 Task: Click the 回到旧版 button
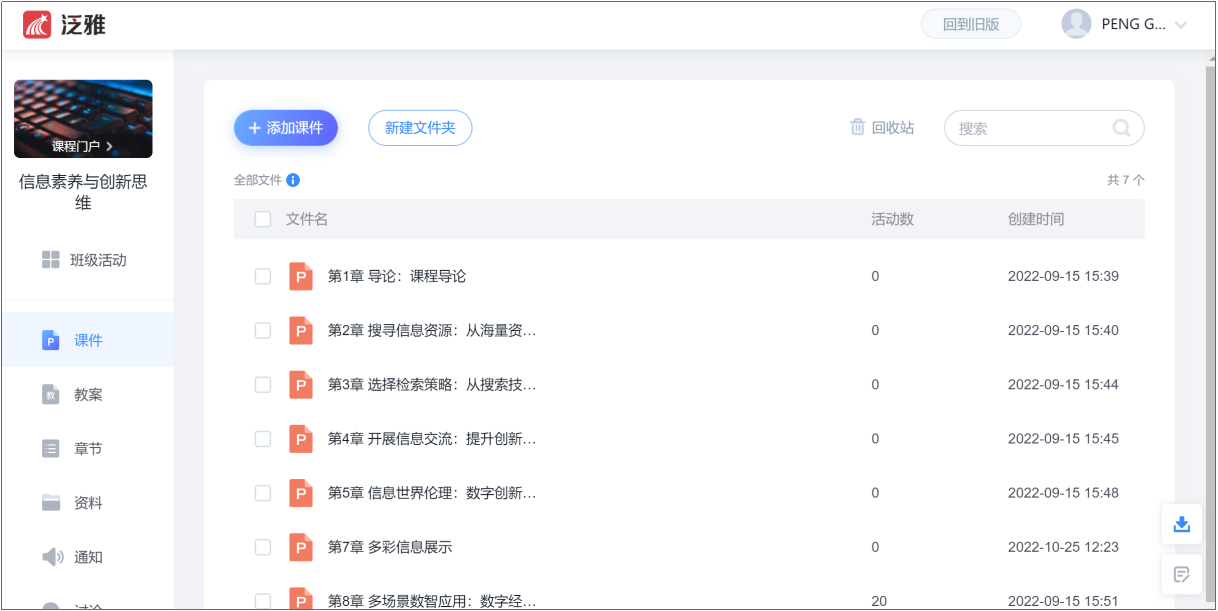[971, 24]
